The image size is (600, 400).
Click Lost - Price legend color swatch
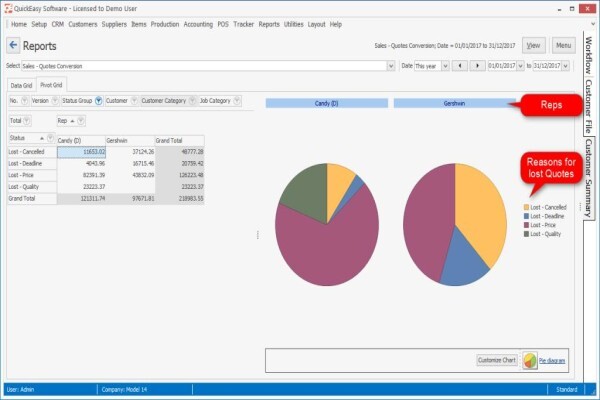click(x=526, y=225)
